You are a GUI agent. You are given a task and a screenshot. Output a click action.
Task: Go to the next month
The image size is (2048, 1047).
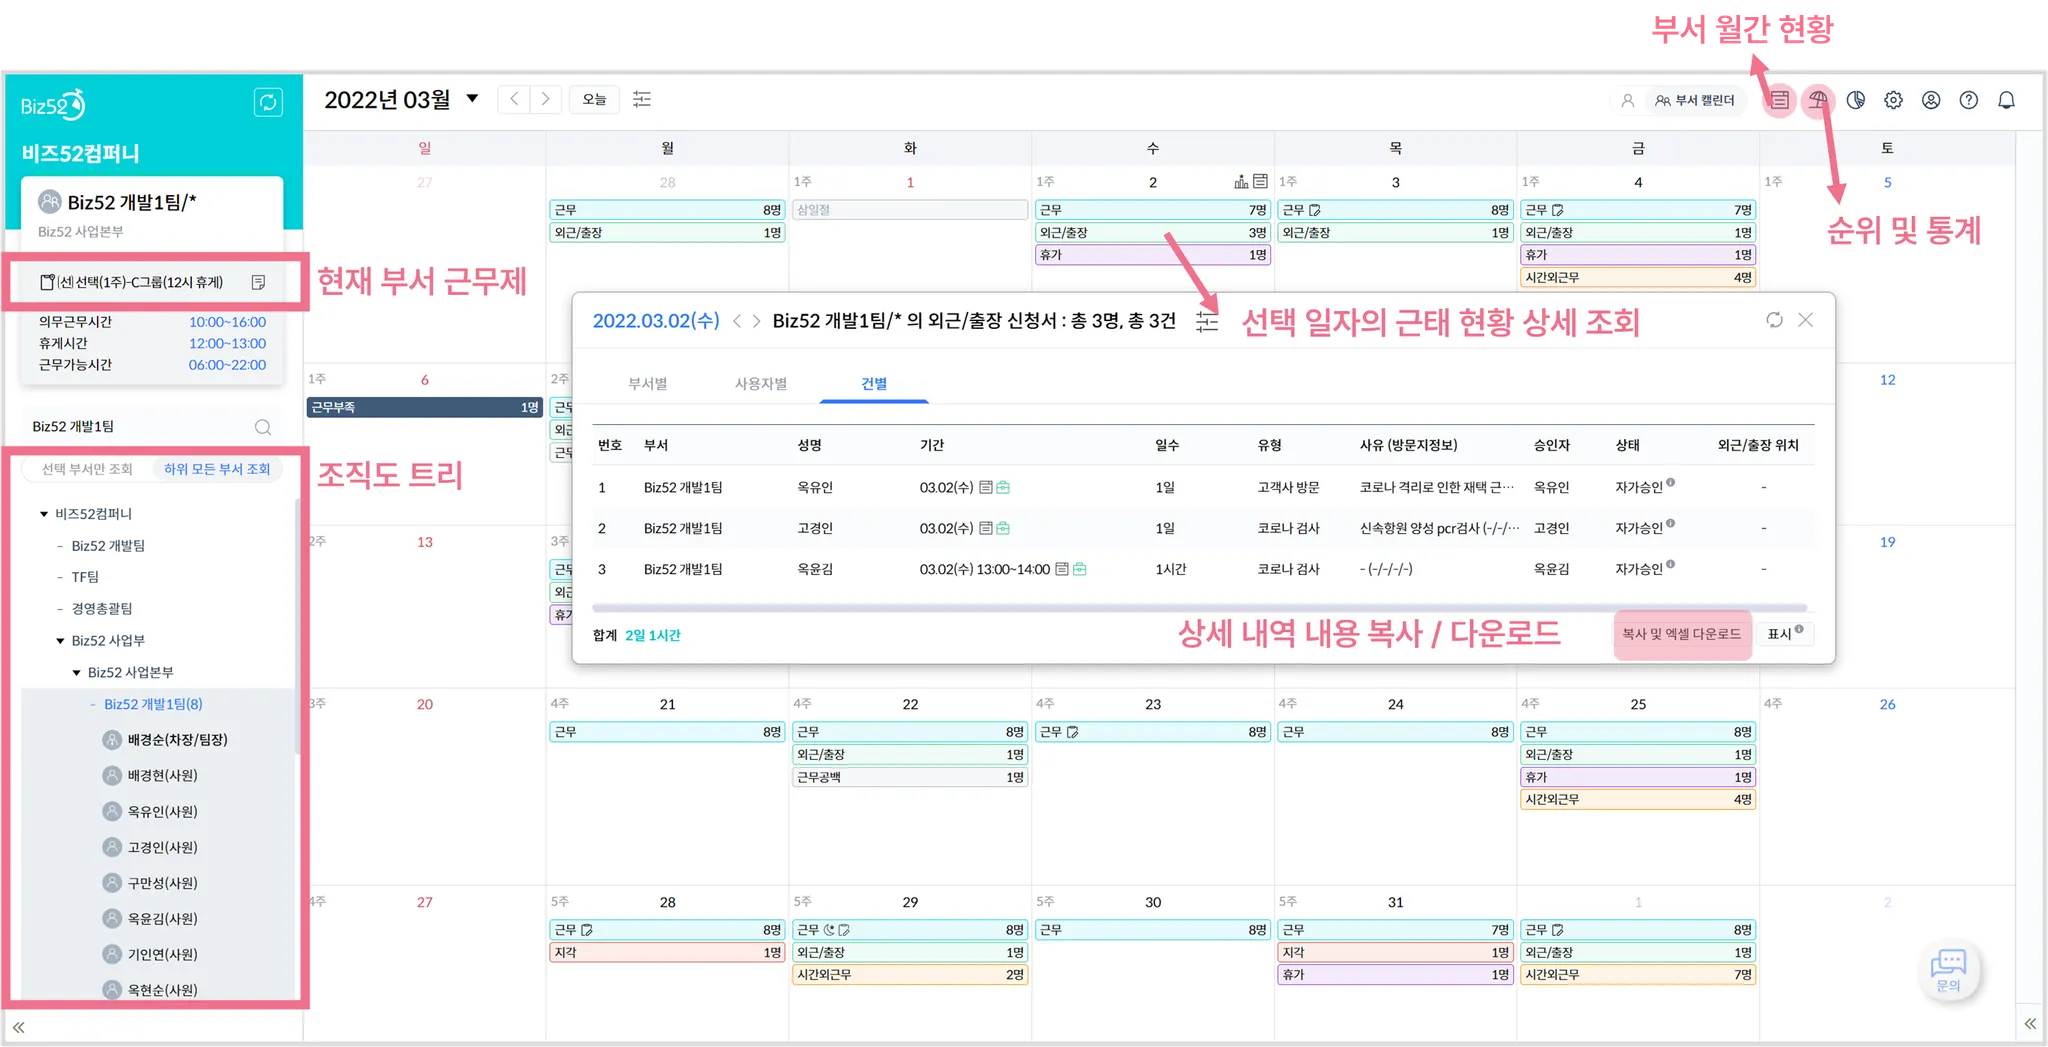(x=545, y=99)
